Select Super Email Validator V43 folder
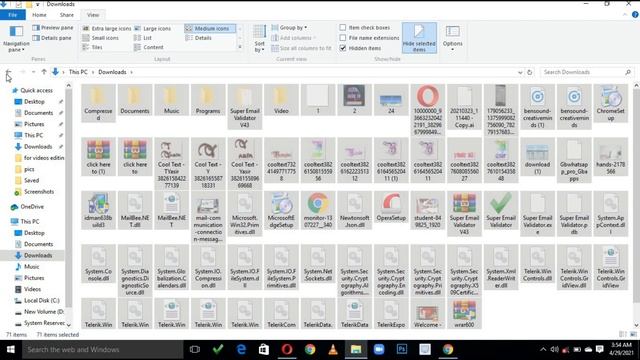The width and height of the screenshot is (640, 360). [244, 107]
